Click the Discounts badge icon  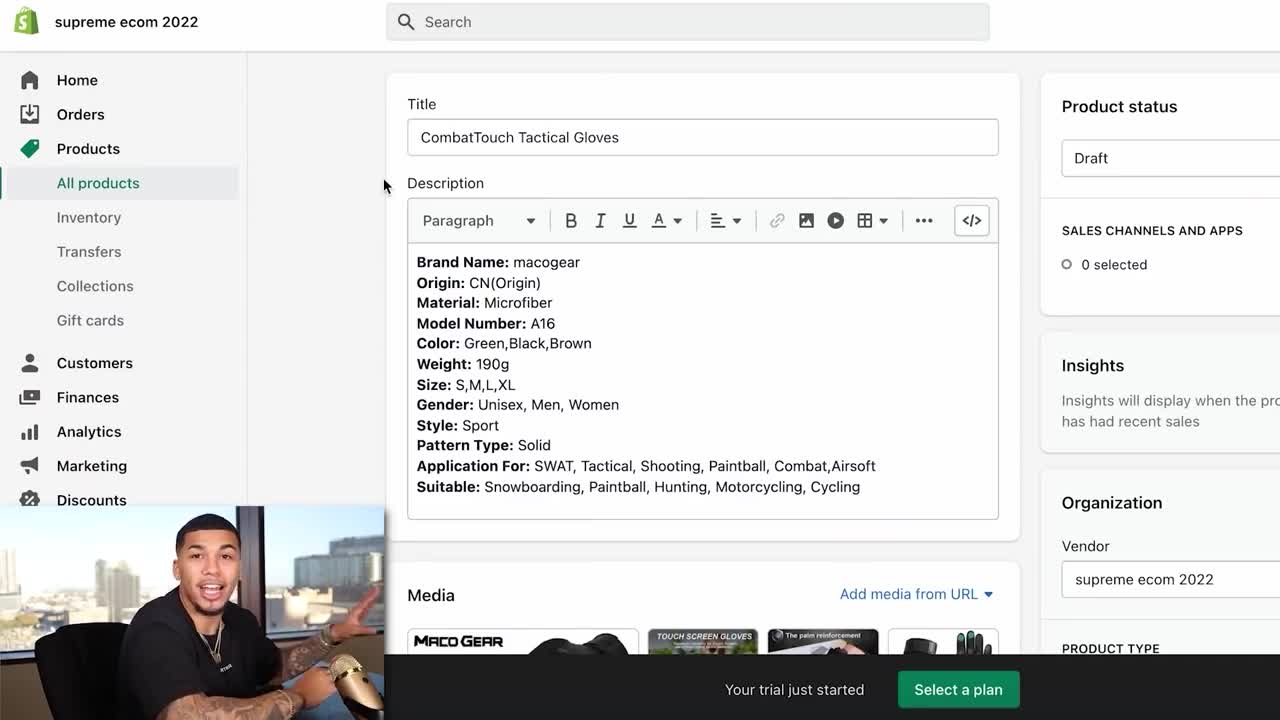click(30, 499)
